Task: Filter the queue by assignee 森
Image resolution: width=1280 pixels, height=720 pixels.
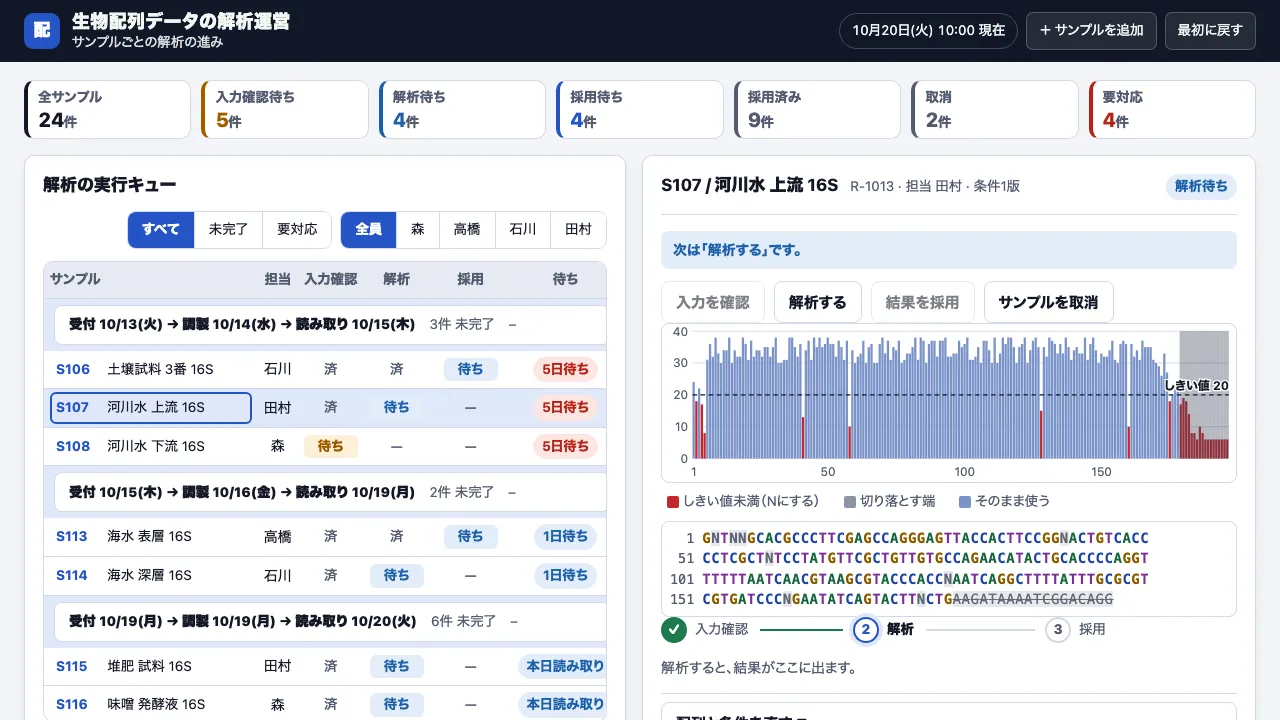Action: coord(418,230)
